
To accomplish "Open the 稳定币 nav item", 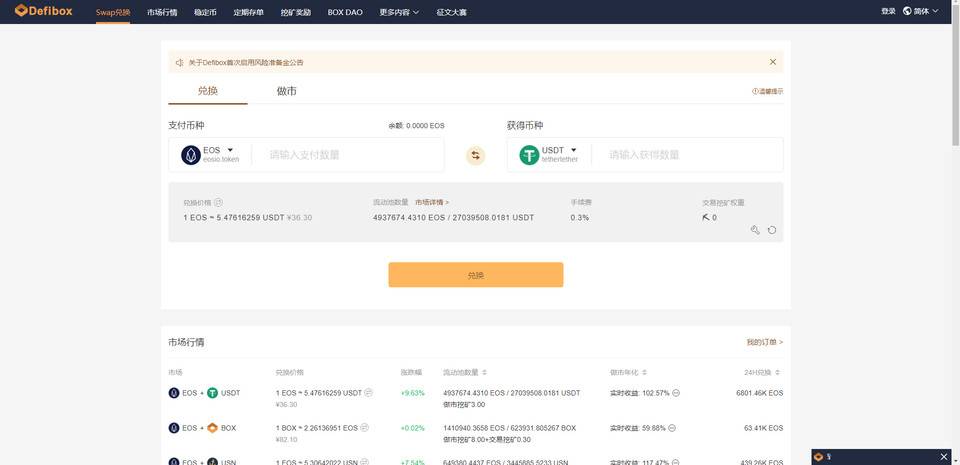I will [x=205, y=12].
